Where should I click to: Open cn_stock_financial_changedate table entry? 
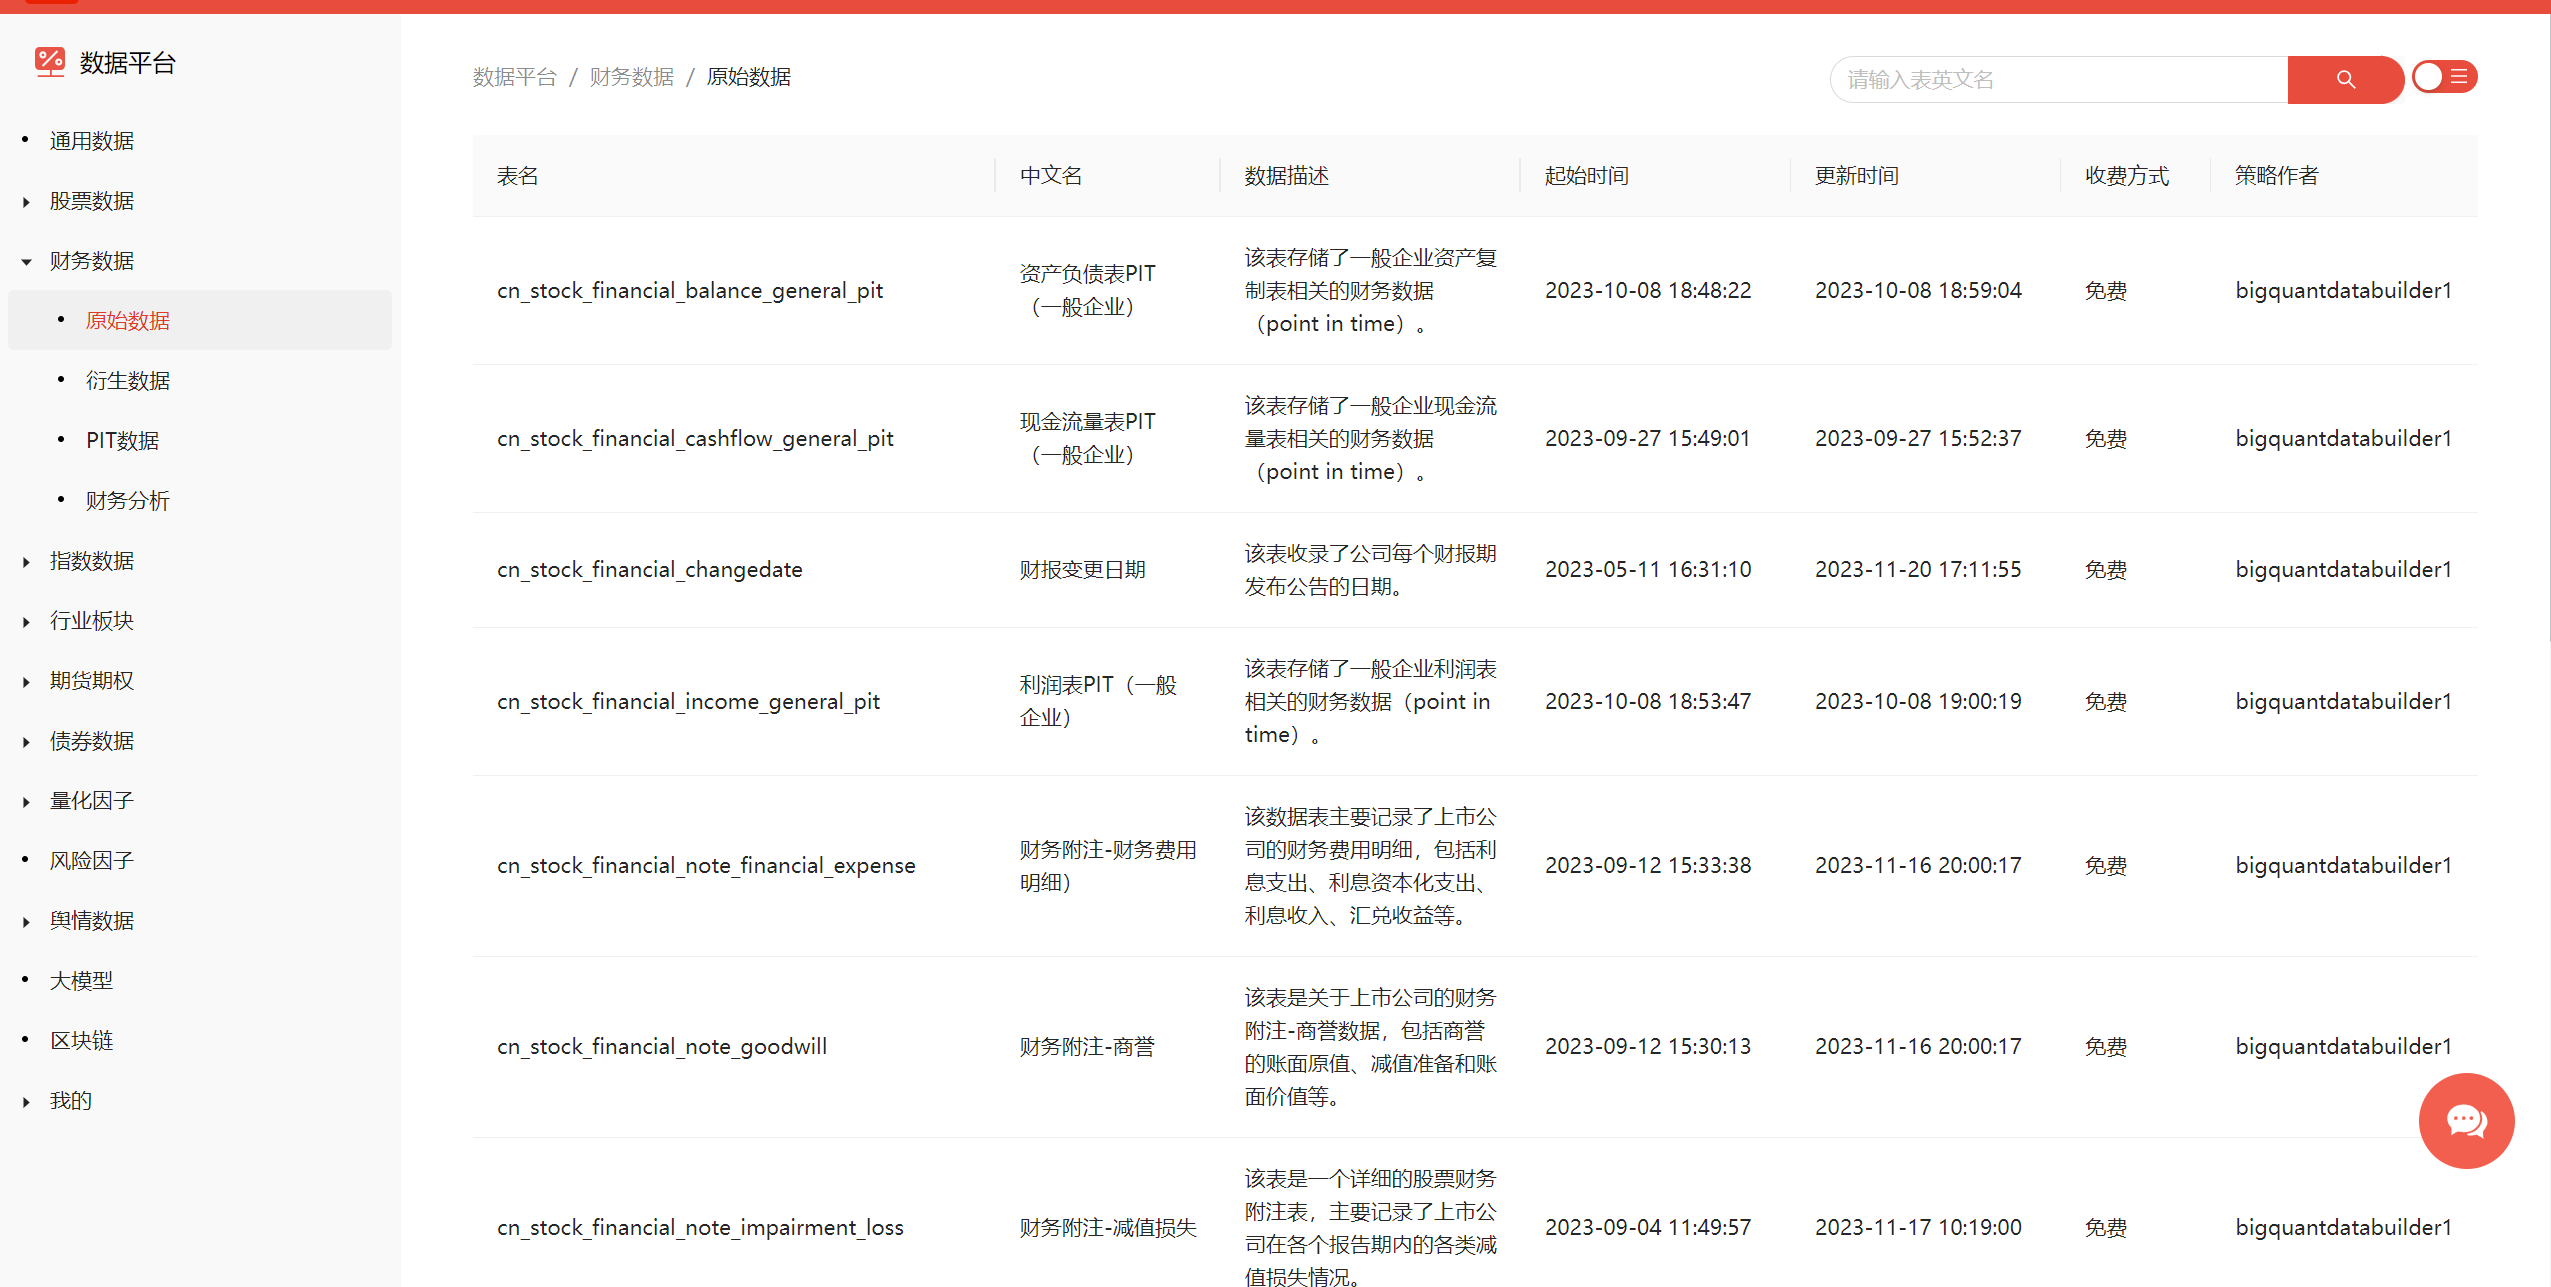point(649,570)
